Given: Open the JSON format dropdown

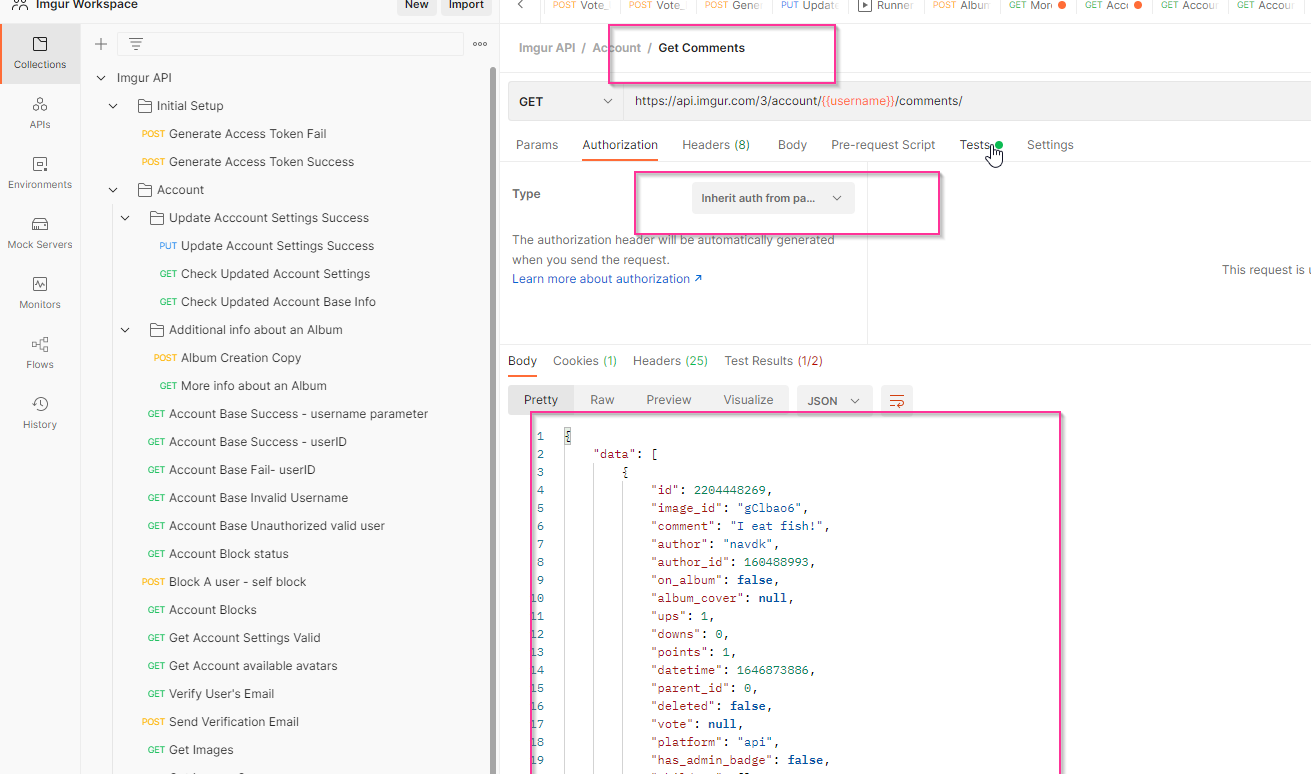Looking at the screenshot, I should [834, 400].
